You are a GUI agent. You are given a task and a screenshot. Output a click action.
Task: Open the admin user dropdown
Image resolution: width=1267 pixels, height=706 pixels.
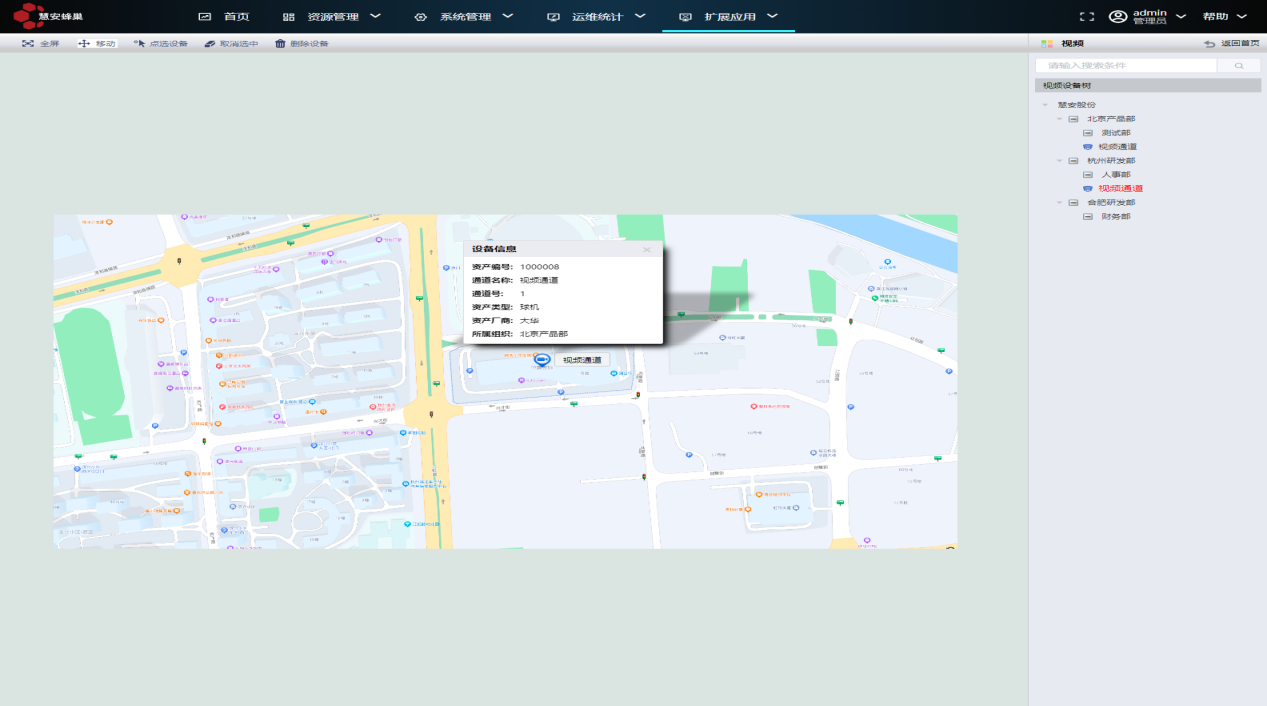pos(1148,17)
